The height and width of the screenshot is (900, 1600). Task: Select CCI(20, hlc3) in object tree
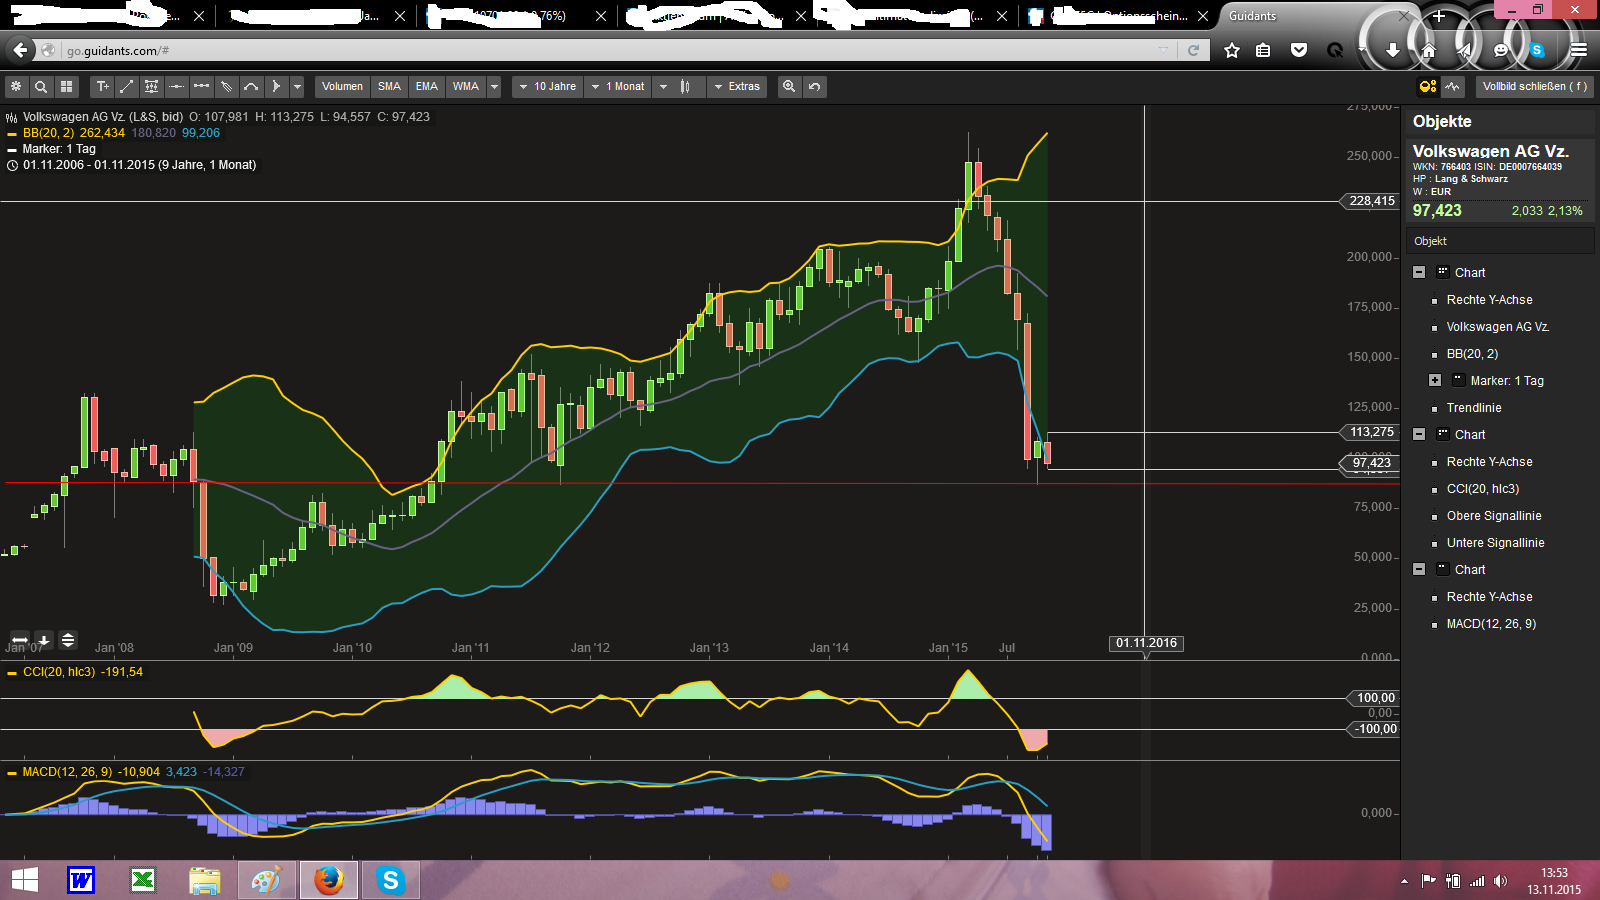tap(1483, 489)
